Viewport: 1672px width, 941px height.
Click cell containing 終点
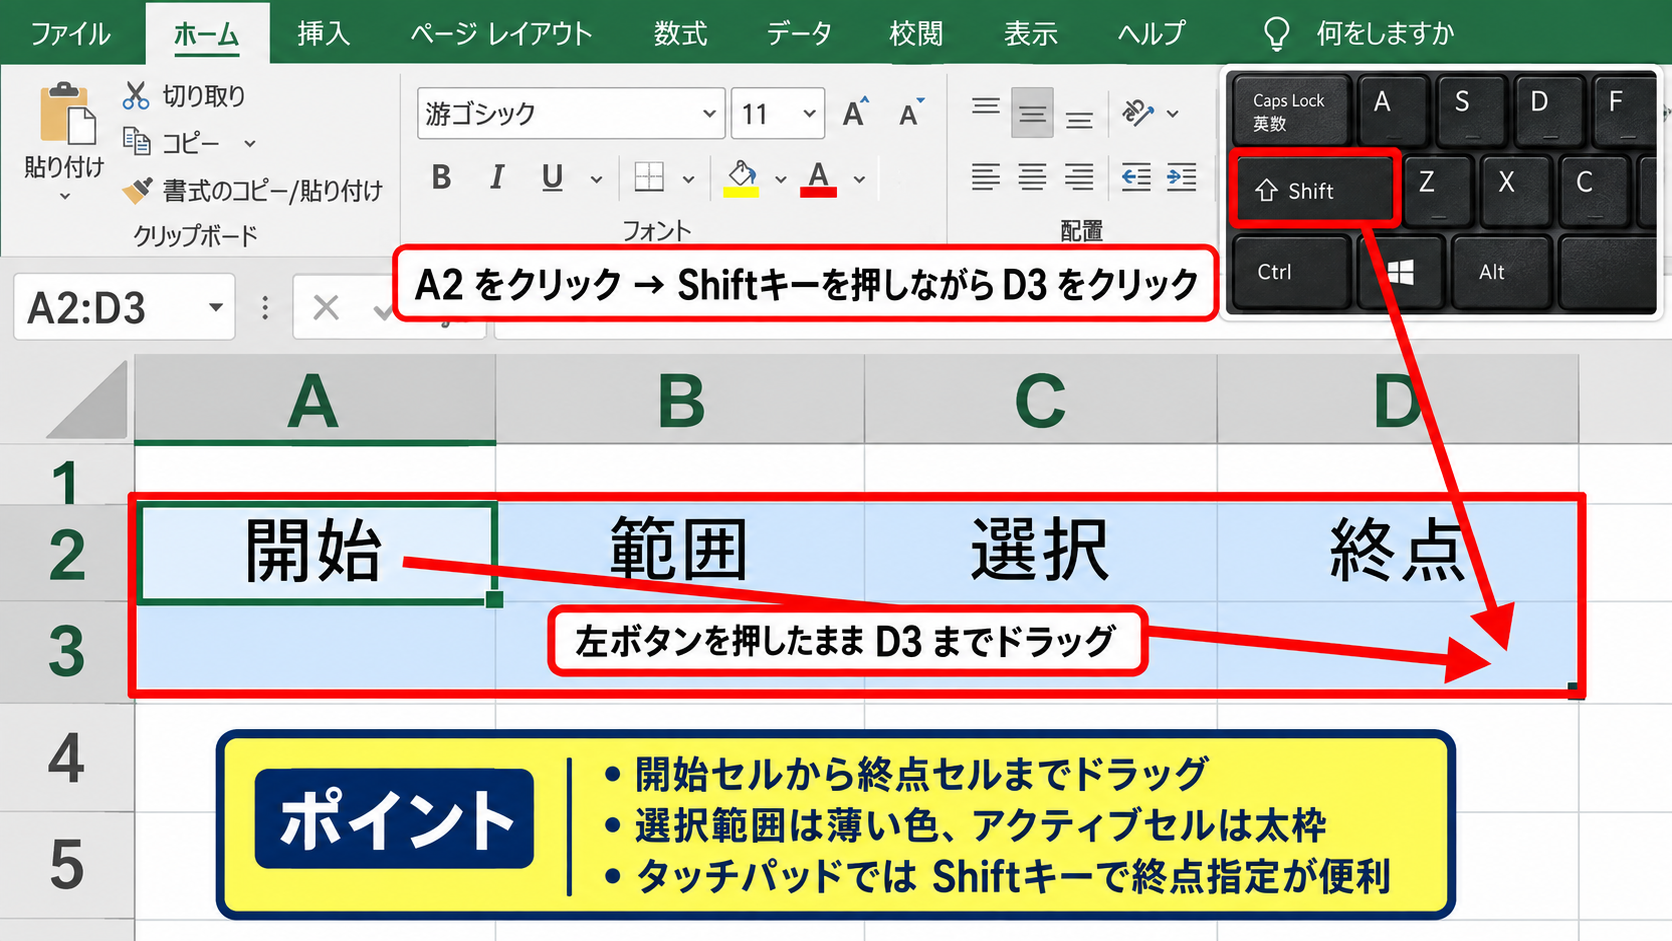pos(1398,552)
